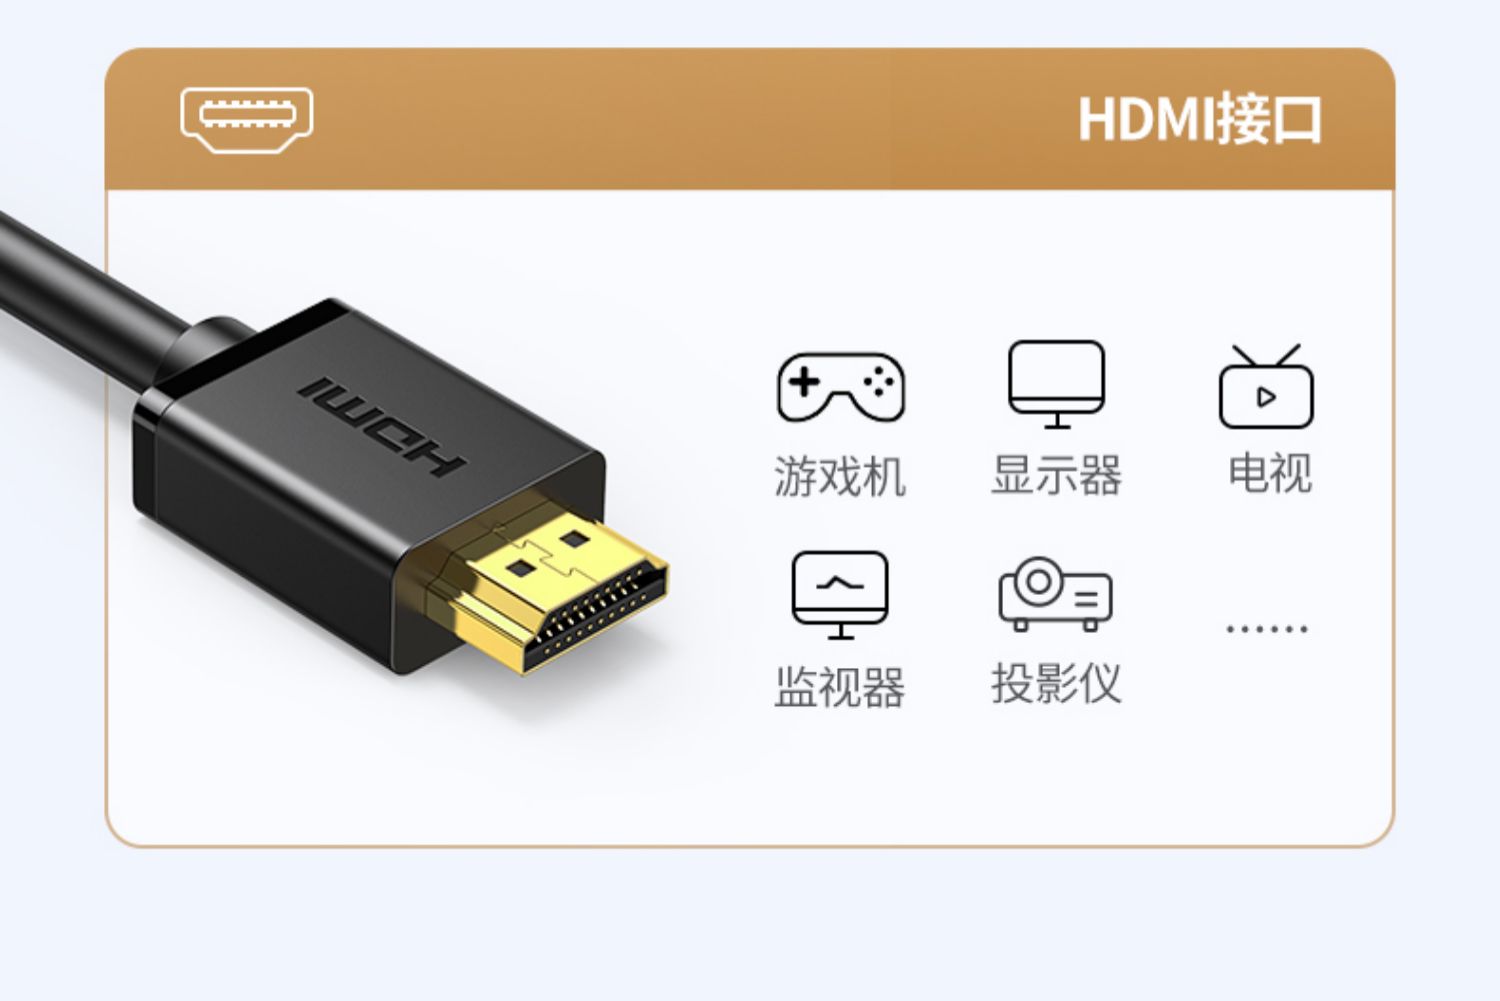
Task: Click the HDMI port outline icon
Action: point(247,120)
